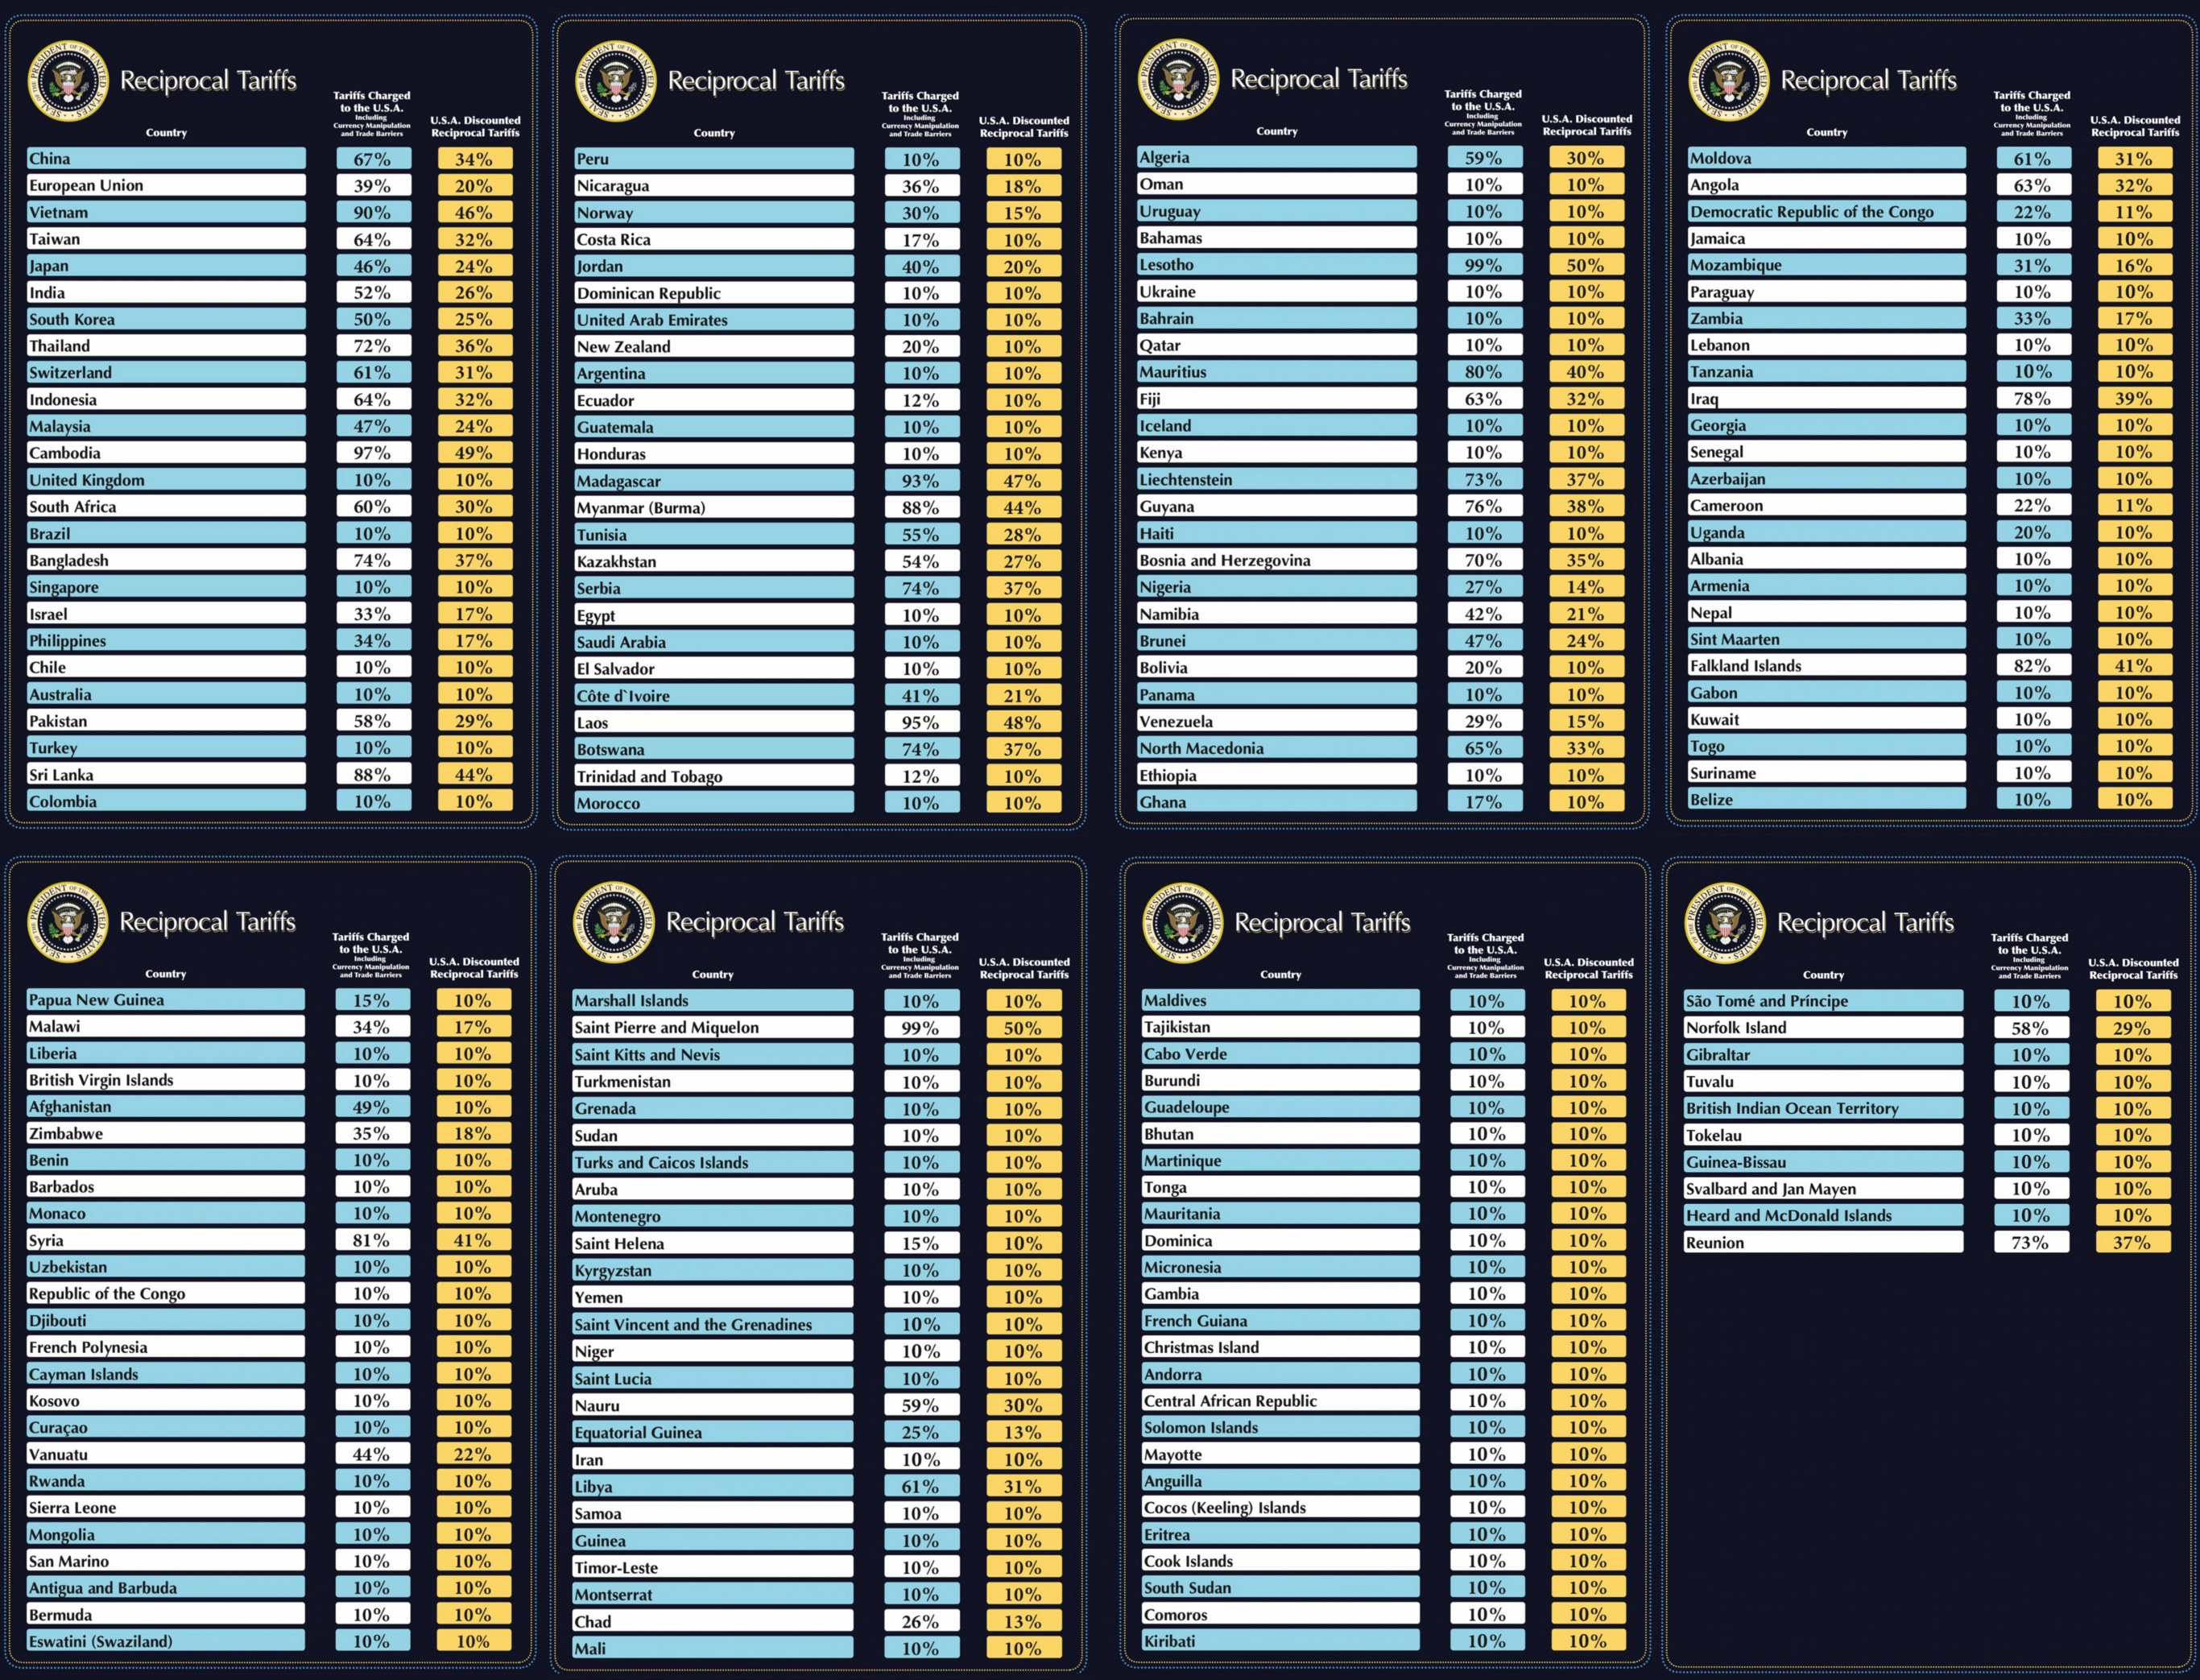The height and width of the screenshot is (1680, 2200).
Task: Click Norfolk Island's 58% tariffs charged value
Action: (x=2031, y=1028)
